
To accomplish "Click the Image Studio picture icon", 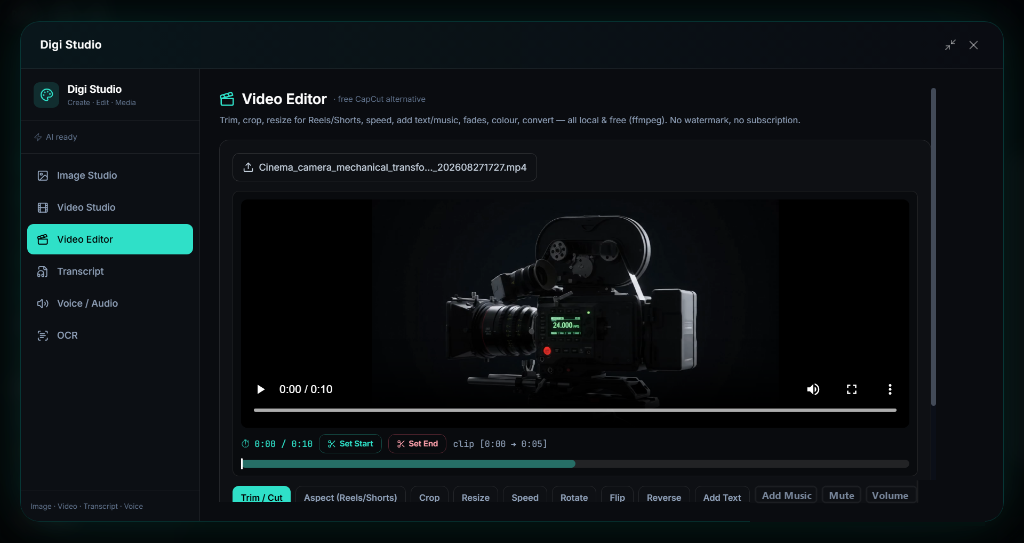I will tap(42, 176).
